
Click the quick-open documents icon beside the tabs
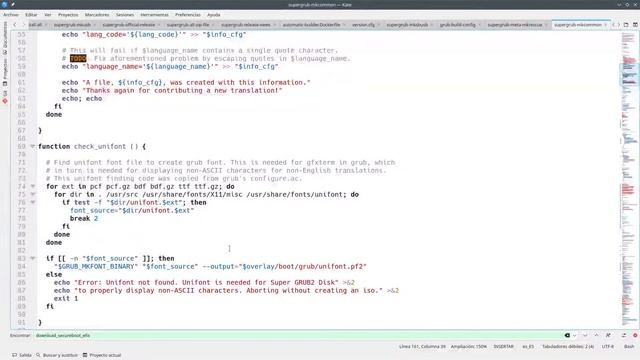tap(626, 25)
